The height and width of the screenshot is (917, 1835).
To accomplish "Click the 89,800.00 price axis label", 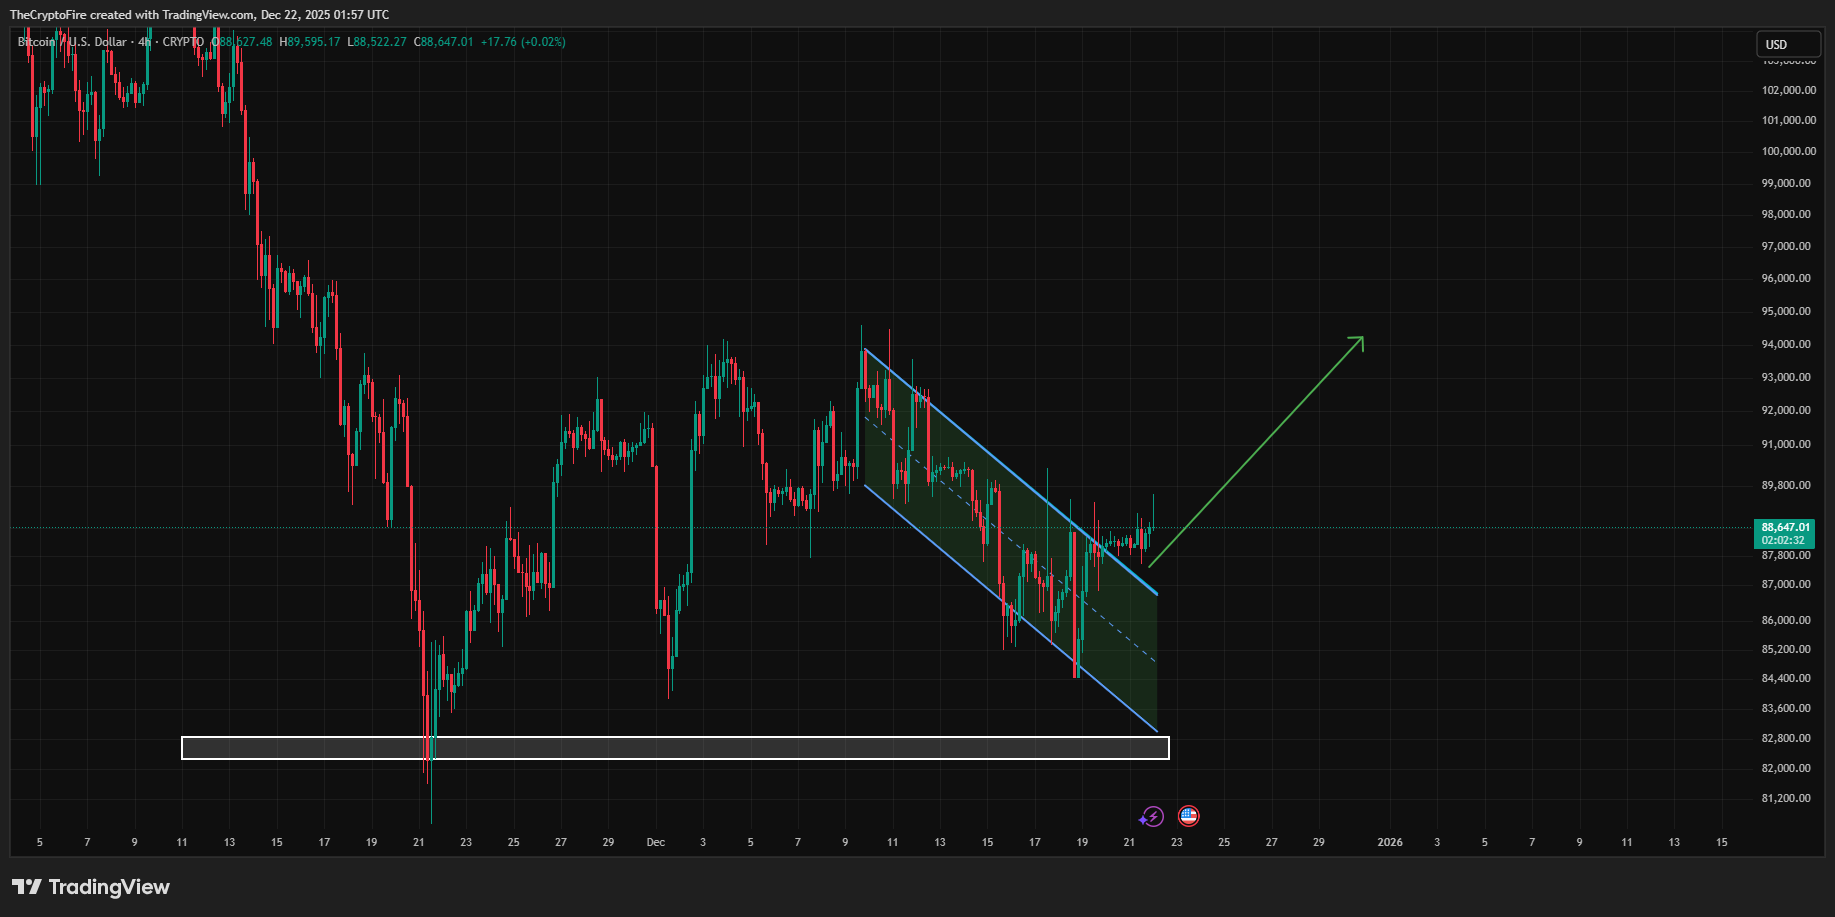I will click(x=1786, y=485).
